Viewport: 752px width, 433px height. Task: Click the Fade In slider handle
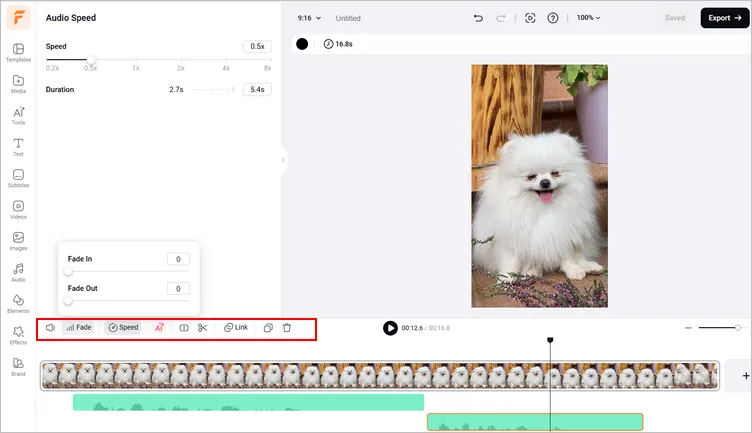tap(68, 271)
